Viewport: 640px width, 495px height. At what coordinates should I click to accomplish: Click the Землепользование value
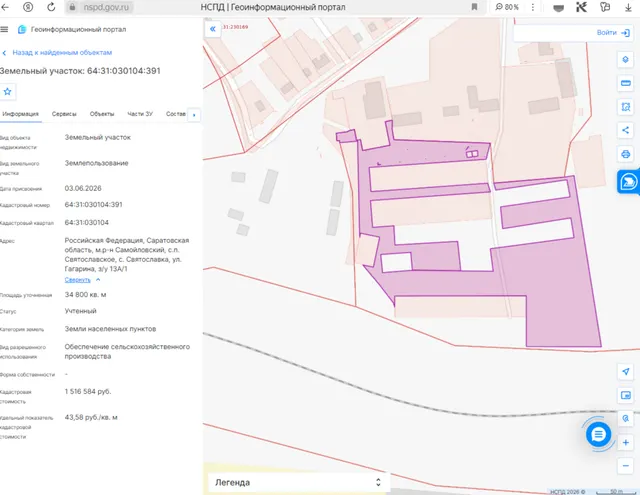click(96, 163)
